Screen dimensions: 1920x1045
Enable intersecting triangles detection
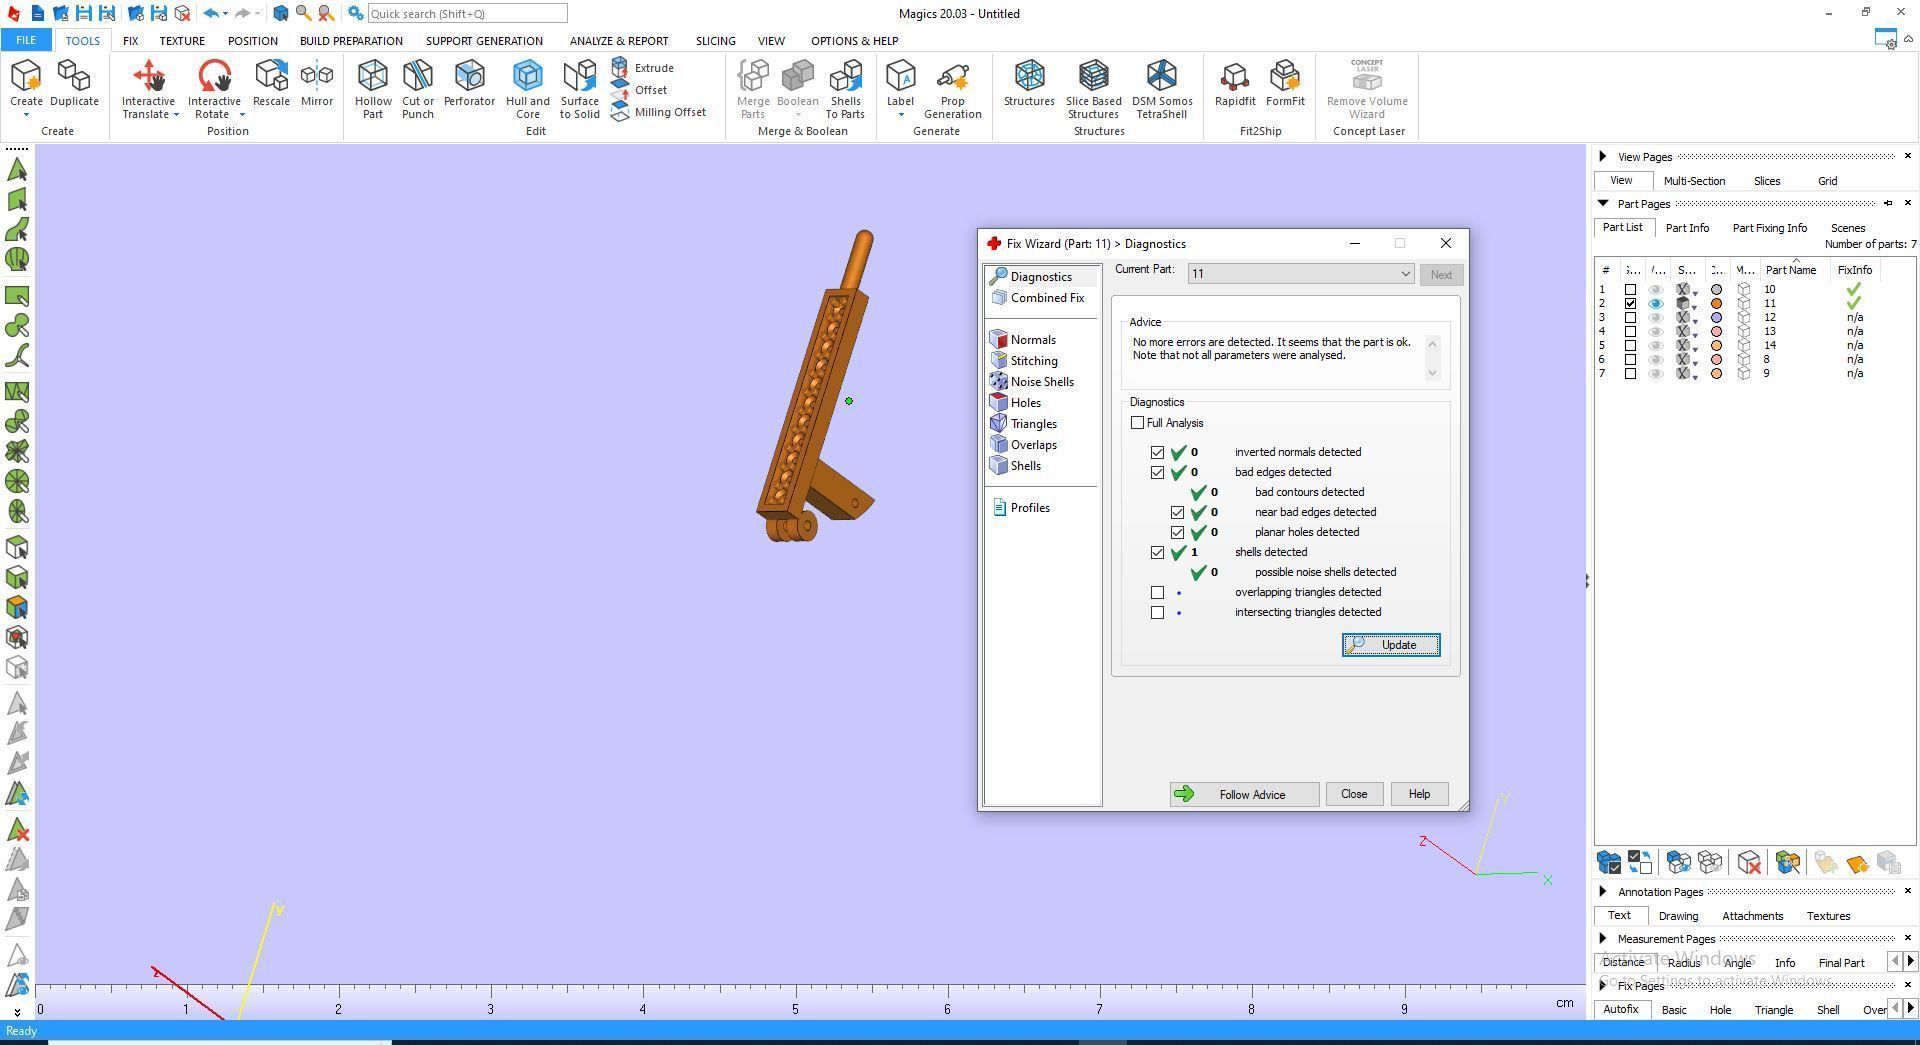pyautogui.click(x=1157, y=612)
